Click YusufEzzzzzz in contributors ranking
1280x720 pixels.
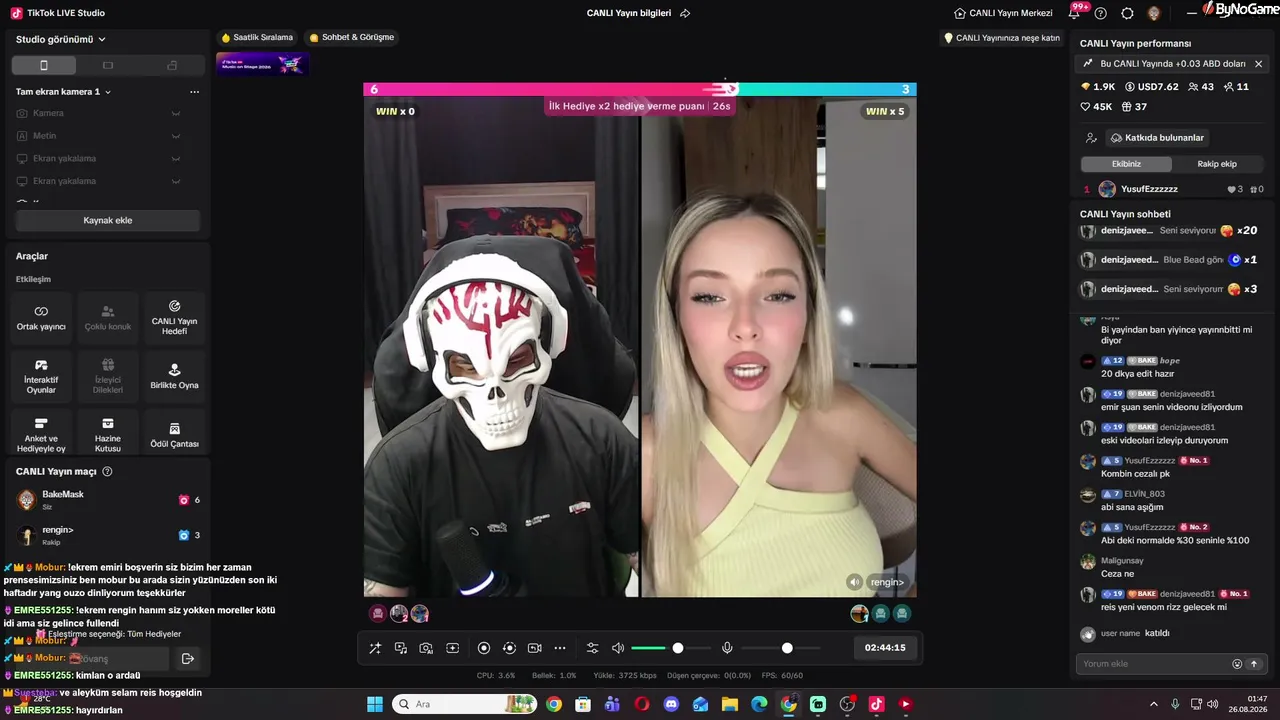click(x=1149, y=189)
